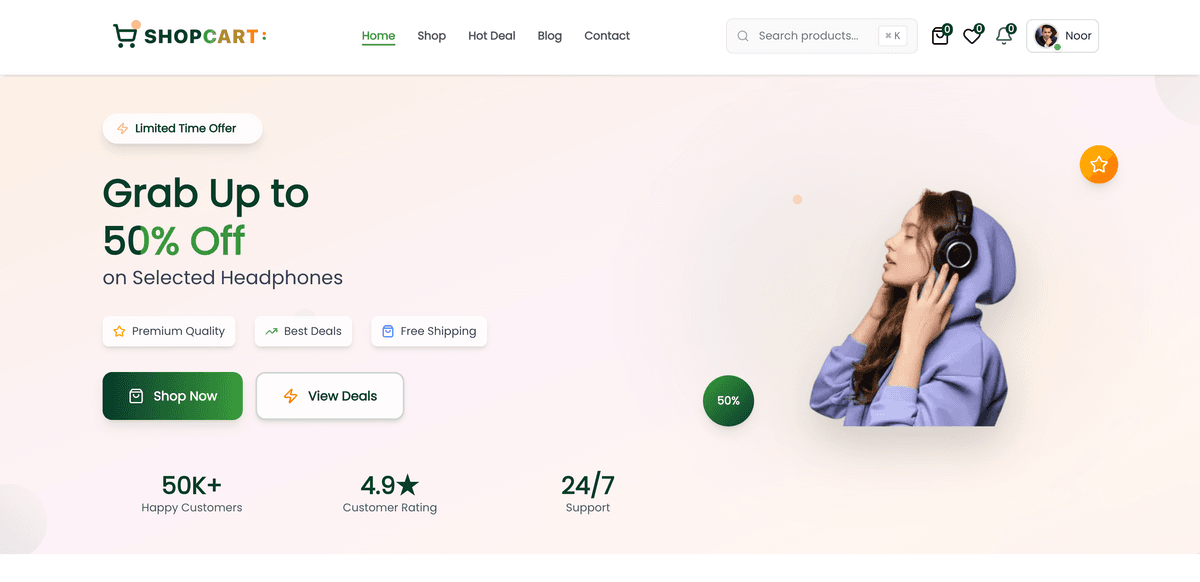Click the Free Shipping tag
The image size is (1200, 582).
coord(429,331)
